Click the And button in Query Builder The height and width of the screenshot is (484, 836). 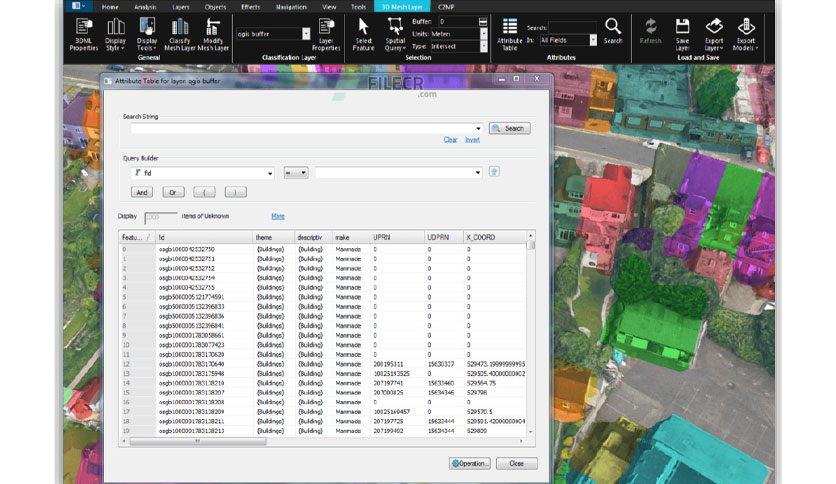pos(142,192)
